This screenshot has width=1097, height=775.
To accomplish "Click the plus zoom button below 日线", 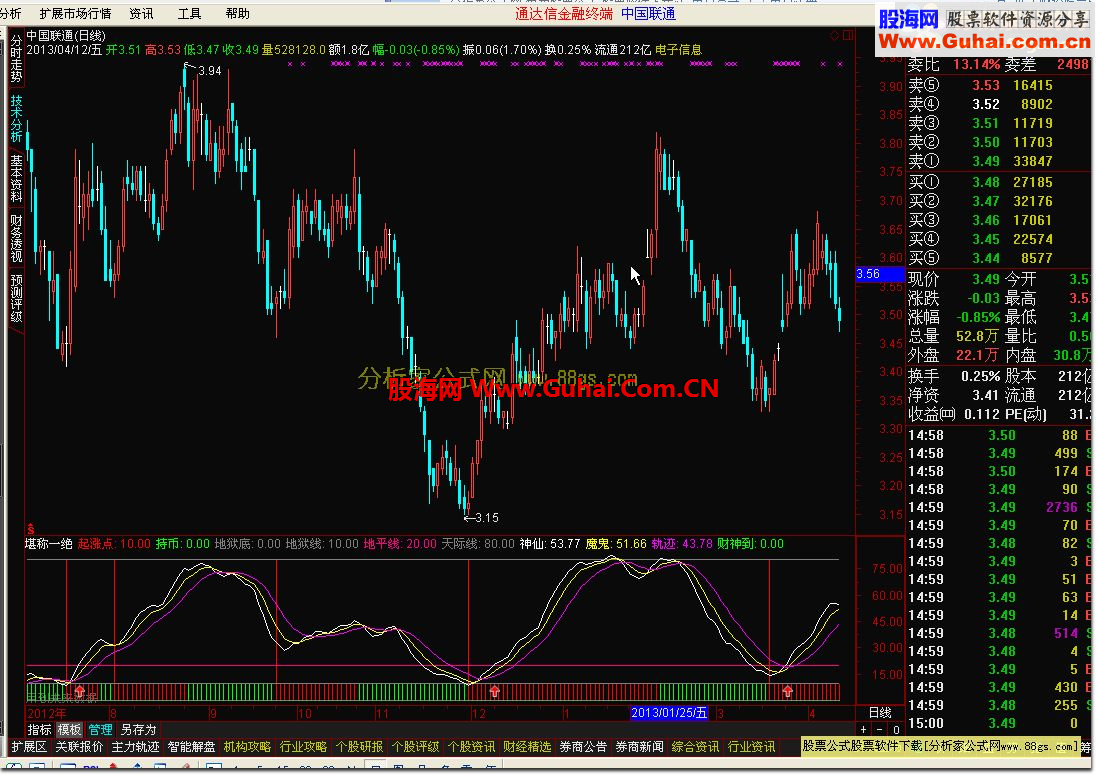I will [863, 730].
